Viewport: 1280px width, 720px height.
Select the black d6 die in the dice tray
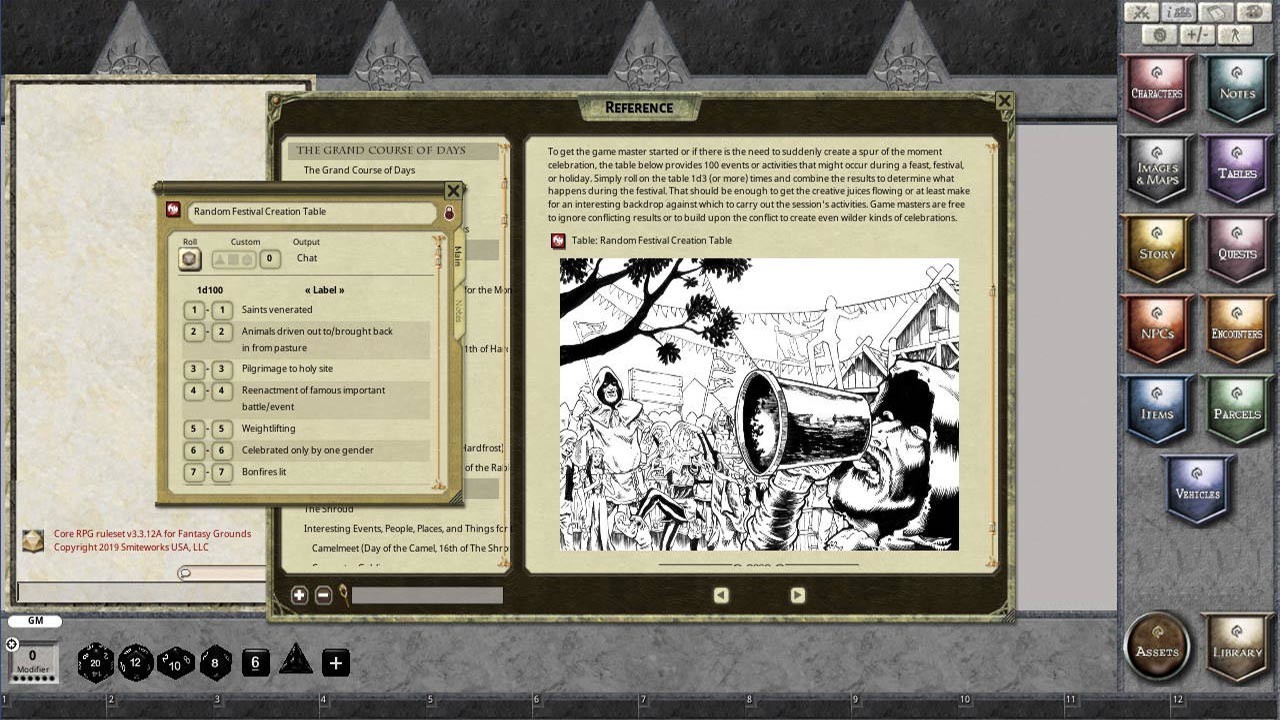click(255, 661)
